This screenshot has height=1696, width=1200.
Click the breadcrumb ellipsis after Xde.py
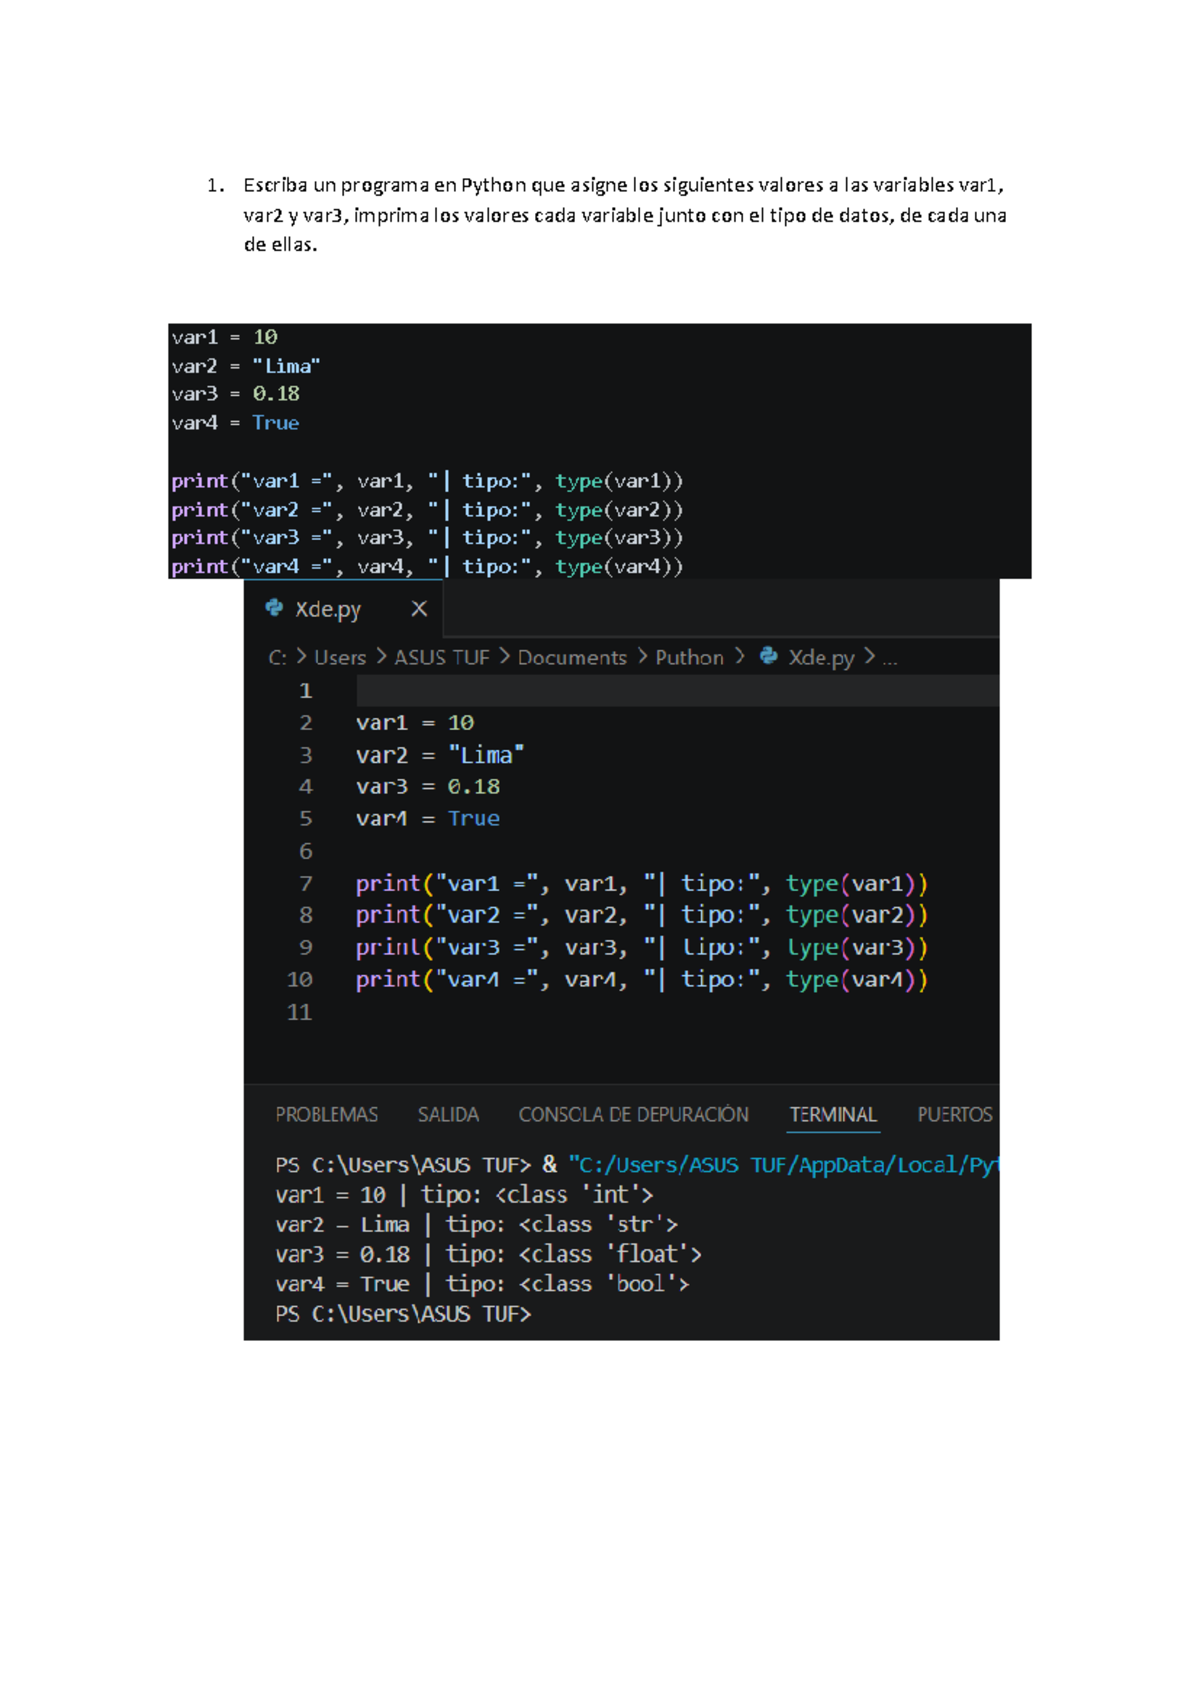[889, 658]
